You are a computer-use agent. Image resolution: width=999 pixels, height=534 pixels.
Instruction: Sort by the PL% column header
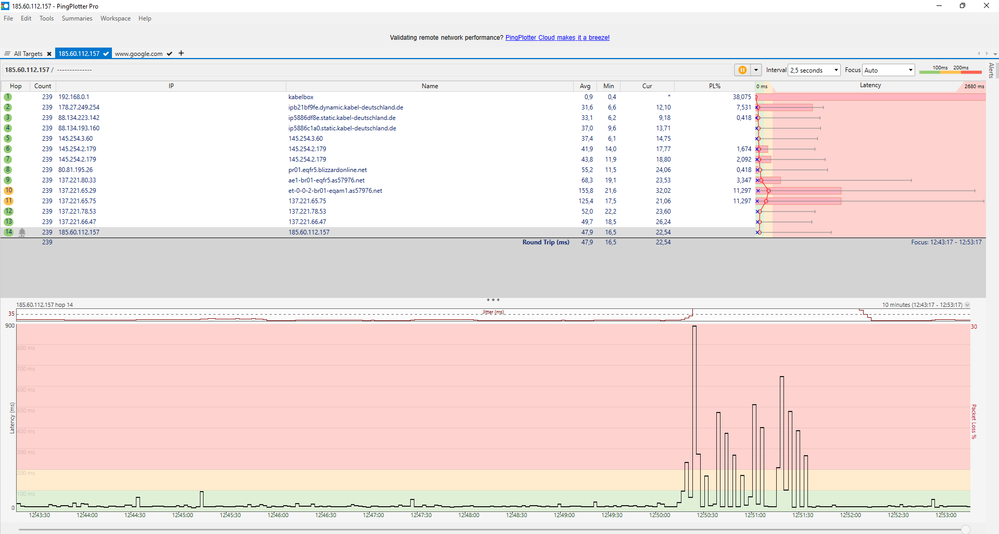pyautogui.click(x=715, y=86)
